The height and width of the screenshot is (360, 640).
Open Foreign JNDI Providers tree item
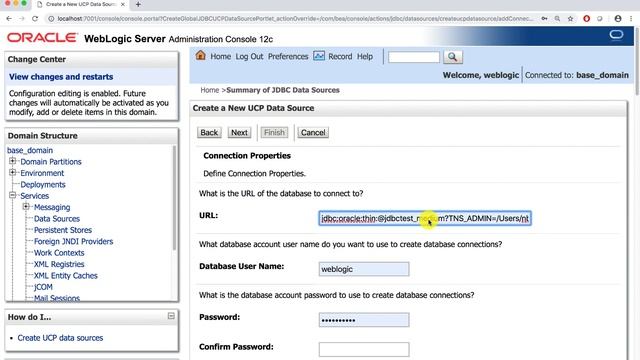[73, 242]
